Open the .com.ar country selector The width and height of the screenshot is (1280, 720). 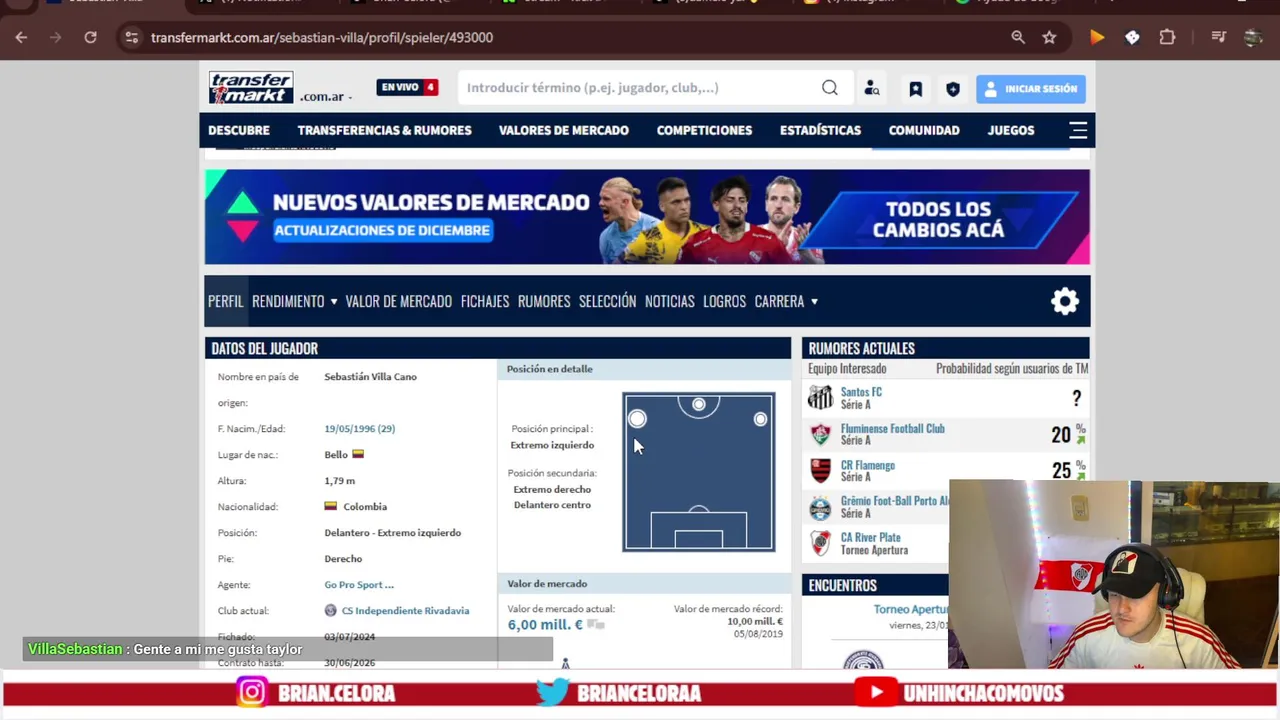(x=325, y=97)
